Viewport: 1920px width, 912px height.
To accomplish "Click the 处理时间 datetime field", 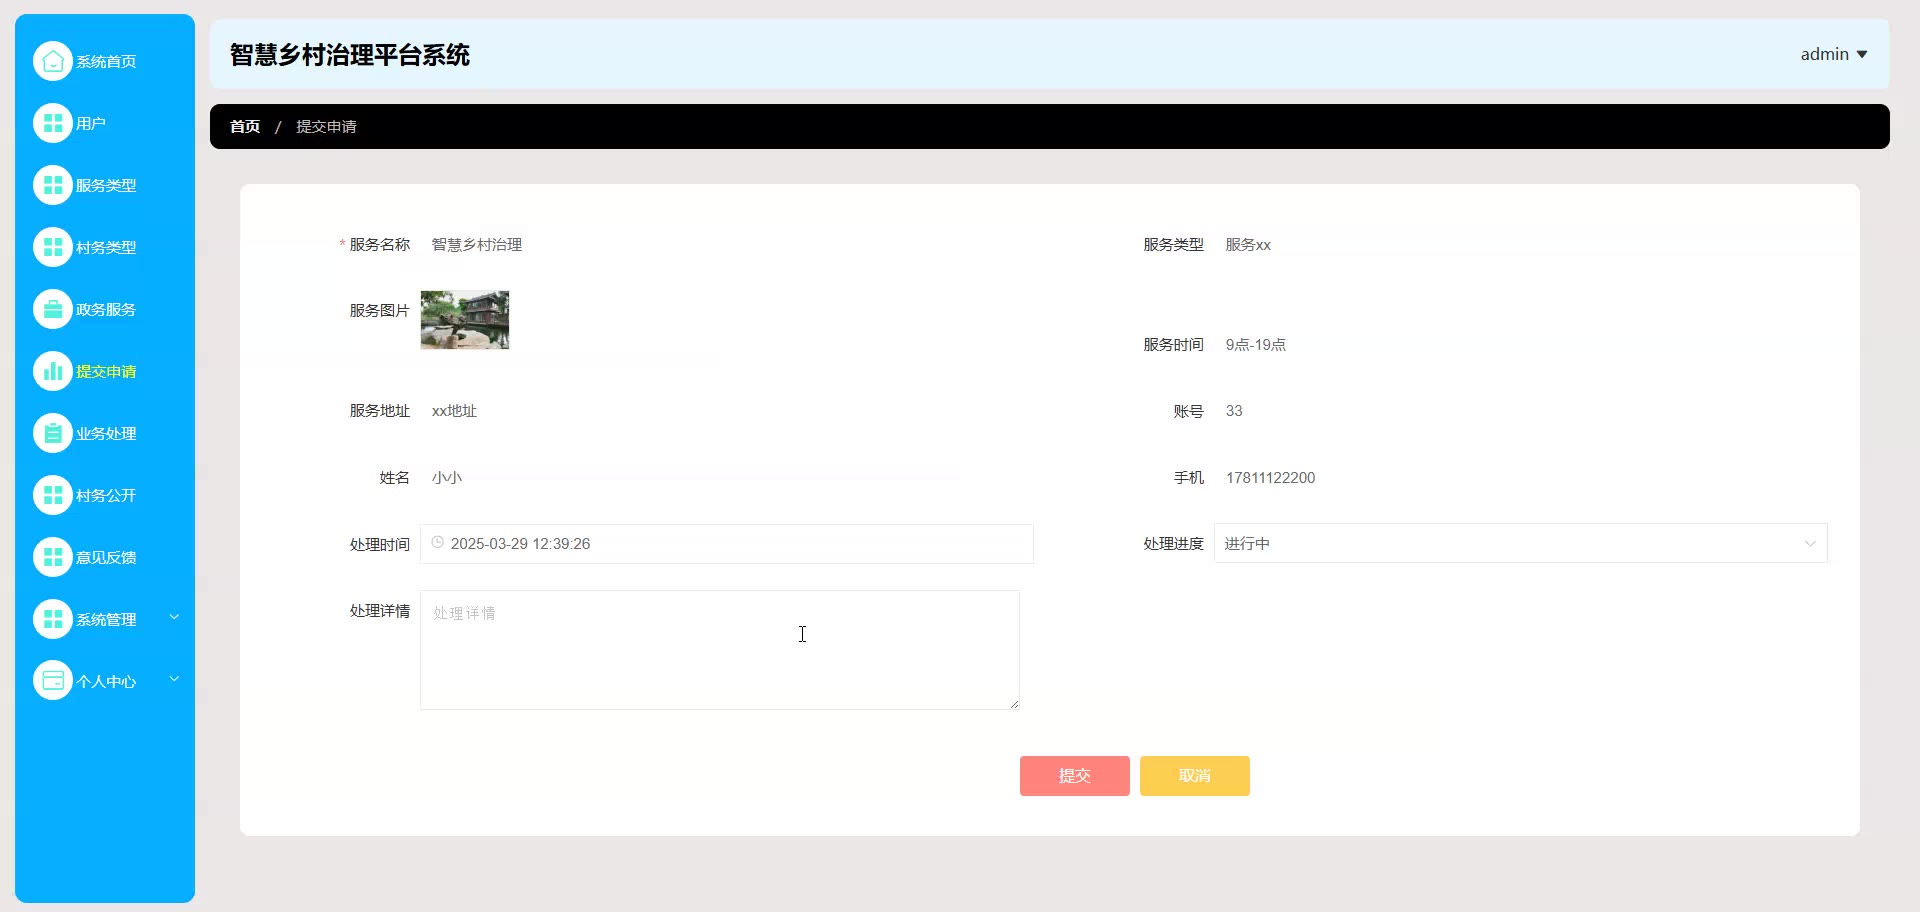I will (x=727, y=544).
